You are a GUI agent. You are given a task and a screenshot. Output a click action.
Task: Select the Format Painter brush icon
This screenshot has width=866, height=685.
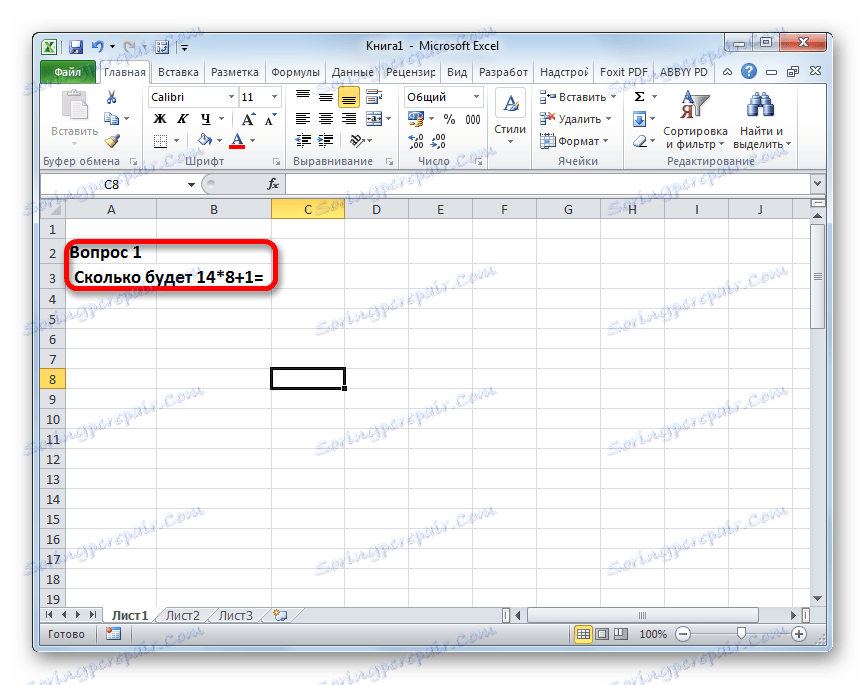[x=112, y=141]
